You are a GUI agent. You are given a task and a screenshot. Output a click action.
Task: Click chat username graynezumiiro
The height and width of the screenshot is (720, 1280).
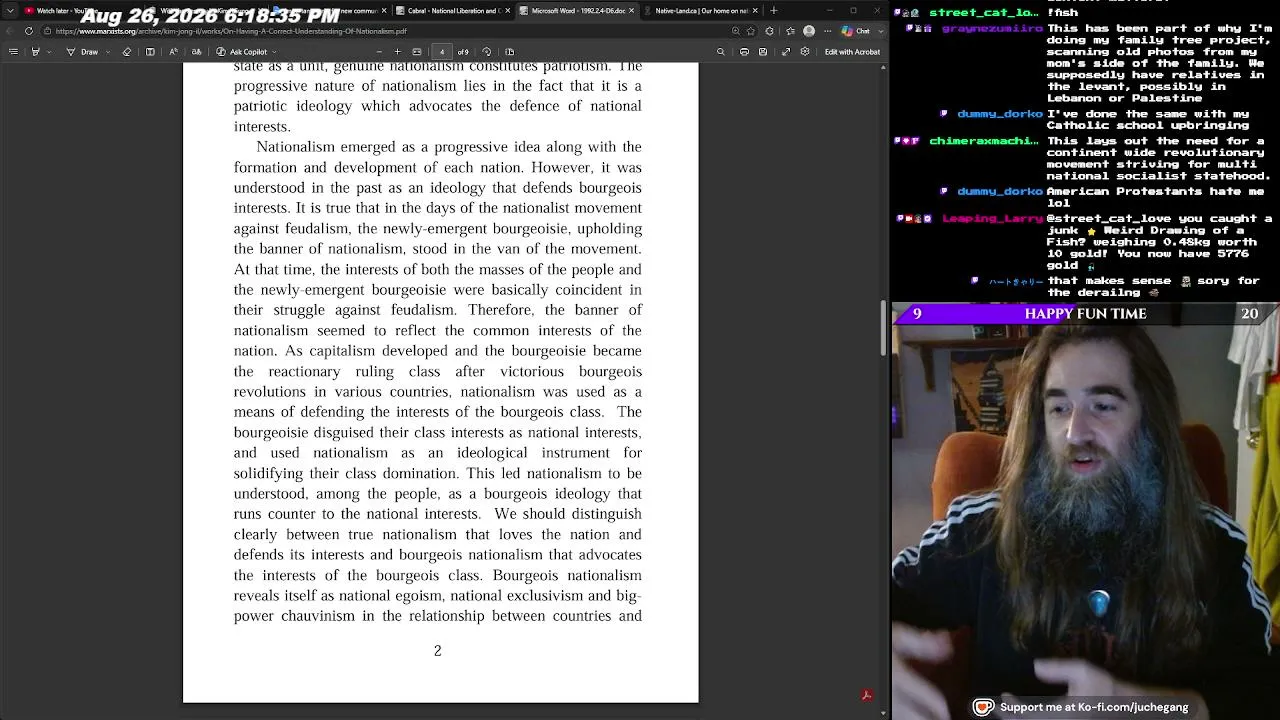[x=993, y=28]
